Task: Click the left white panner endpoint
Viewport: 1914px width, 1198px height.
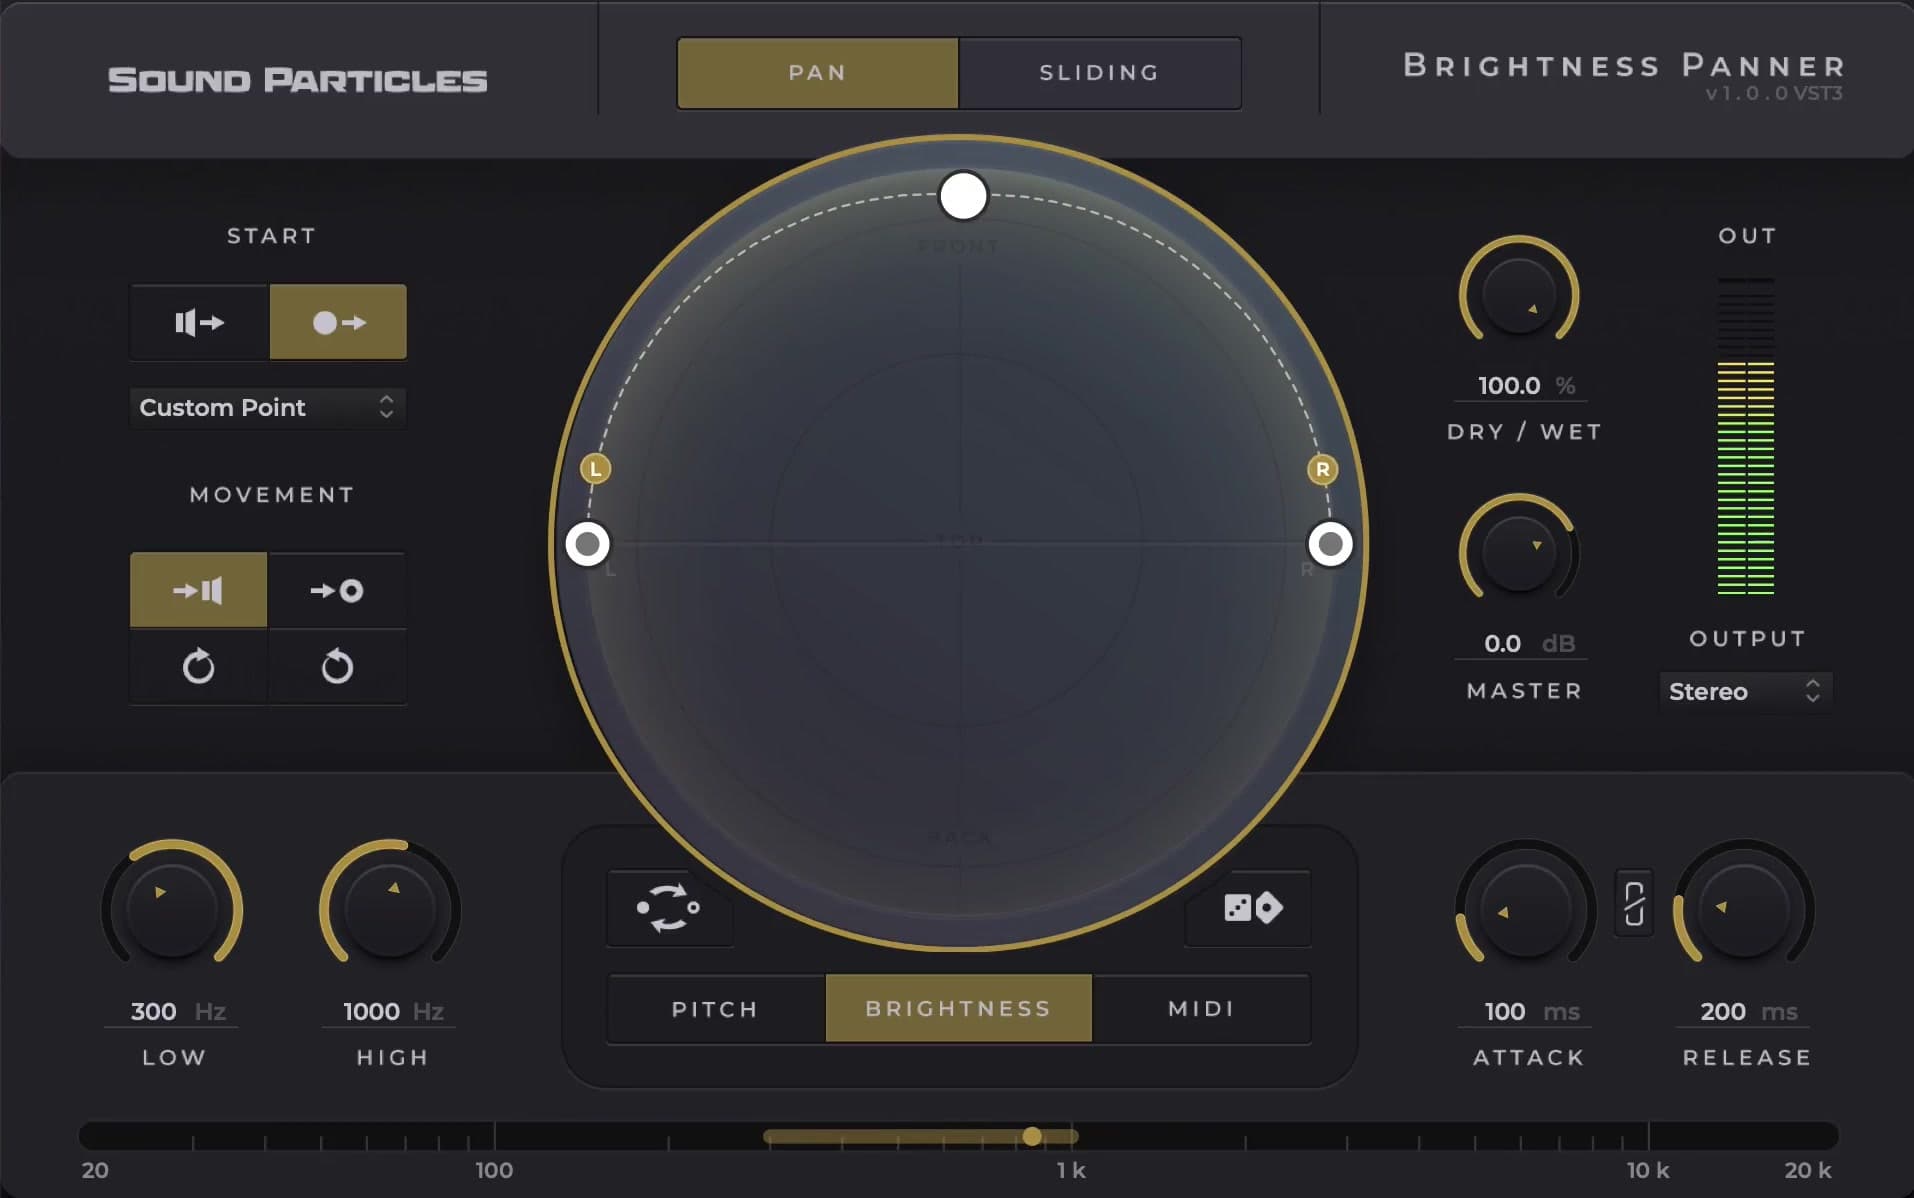Action: [587, 544]
